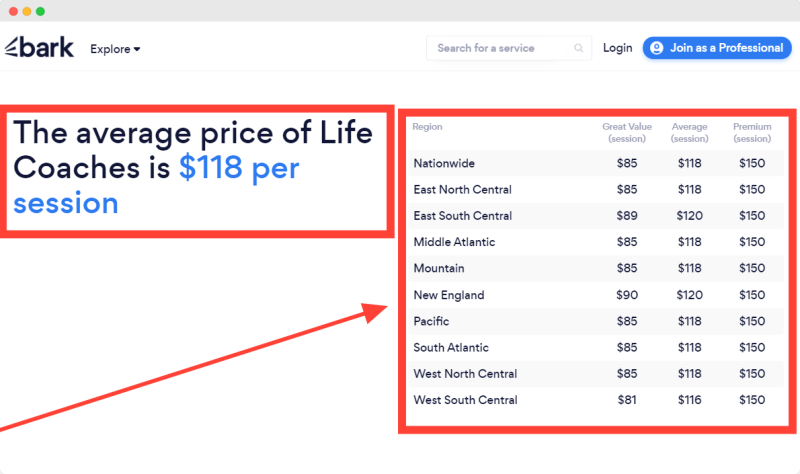Click the Great Value column header
The width and height of the screenshot is (800, 474).
627,133
